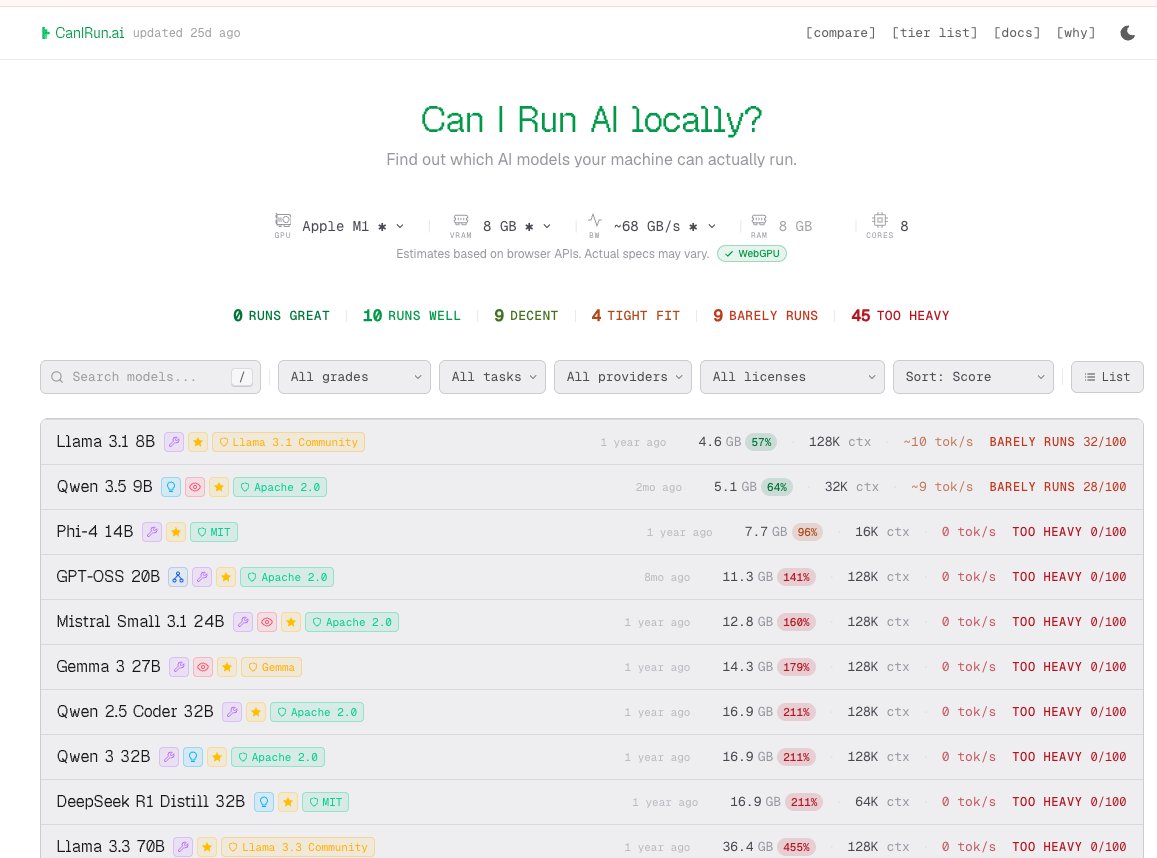
Task: Open the why link
Action: click(1076, 32)
